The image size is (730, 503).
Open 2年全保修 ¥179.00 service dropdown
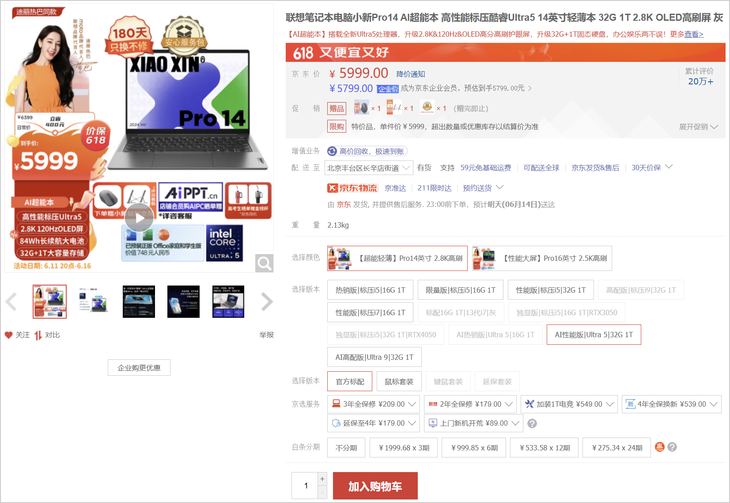click(470, 404)
